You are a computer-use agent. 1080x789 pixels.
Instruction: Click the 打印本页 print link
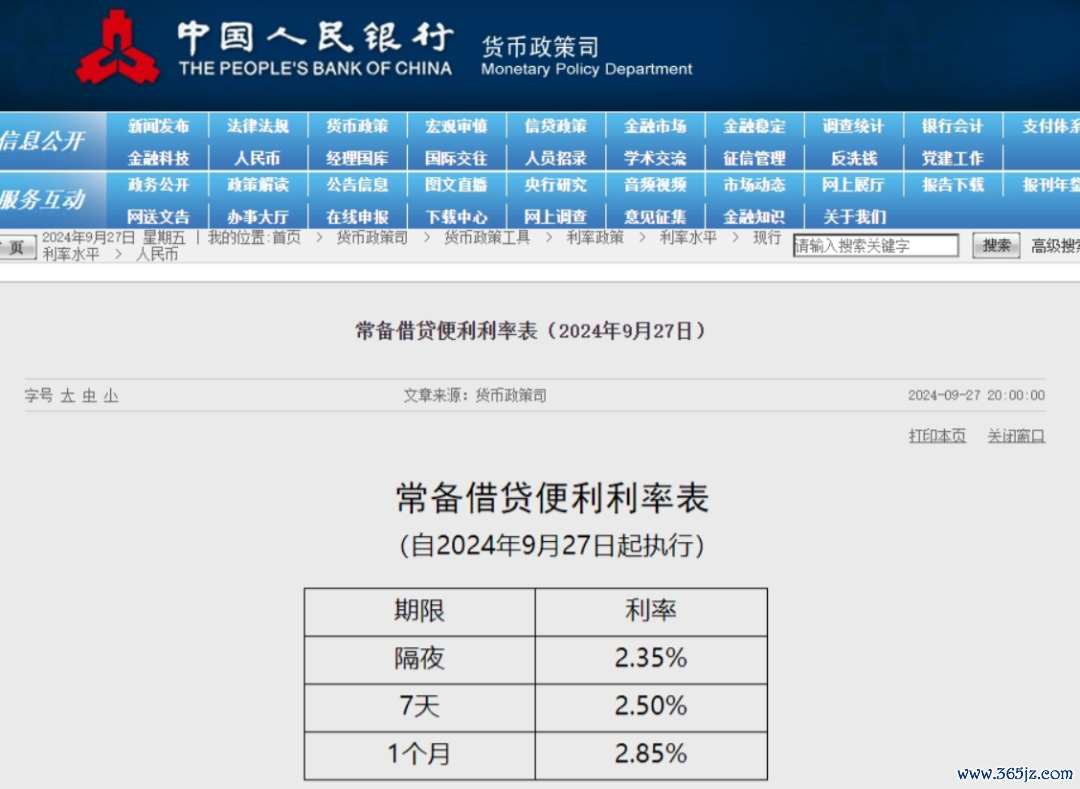[937, 436]
